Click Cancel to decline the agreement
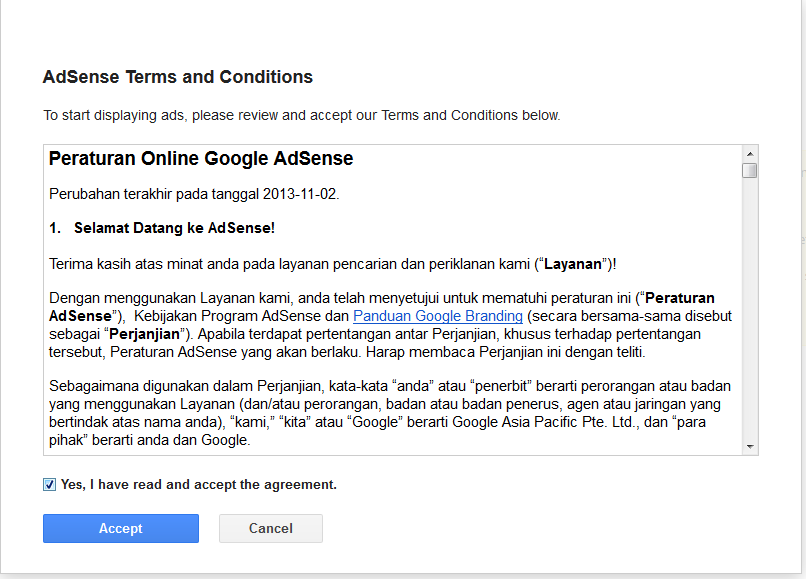Viewport: 806px width, 579px height. tap(270, 528)
